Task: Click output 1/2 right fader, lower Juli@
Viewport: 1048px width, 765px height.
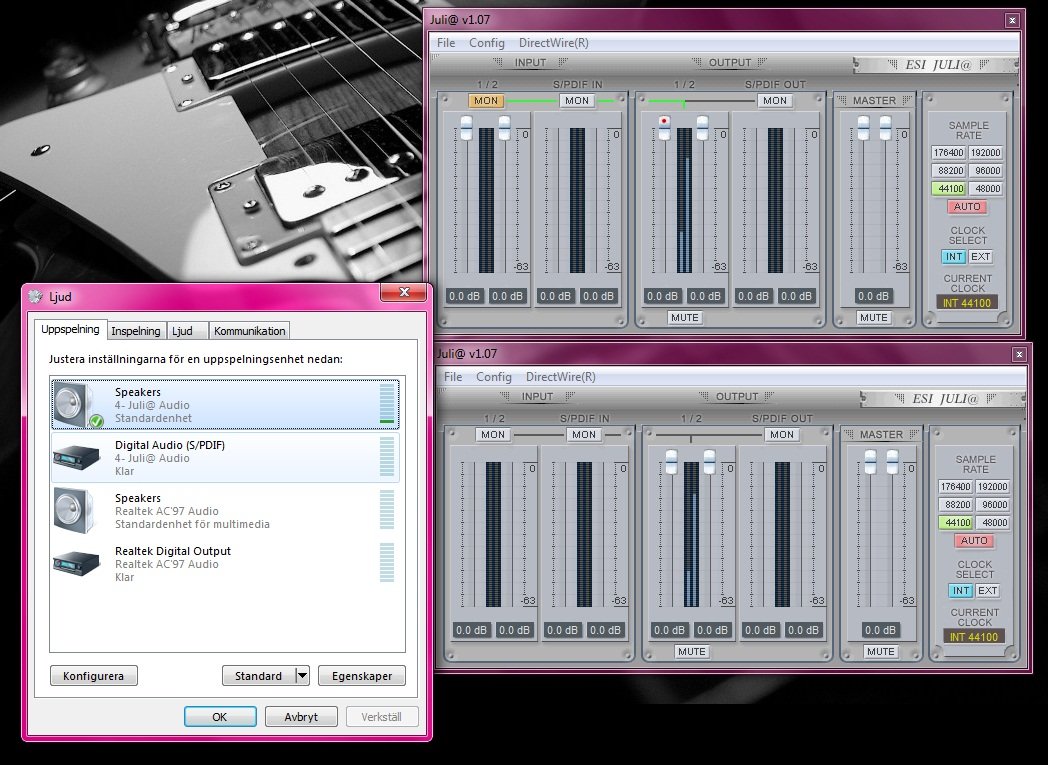Action: 709,462
